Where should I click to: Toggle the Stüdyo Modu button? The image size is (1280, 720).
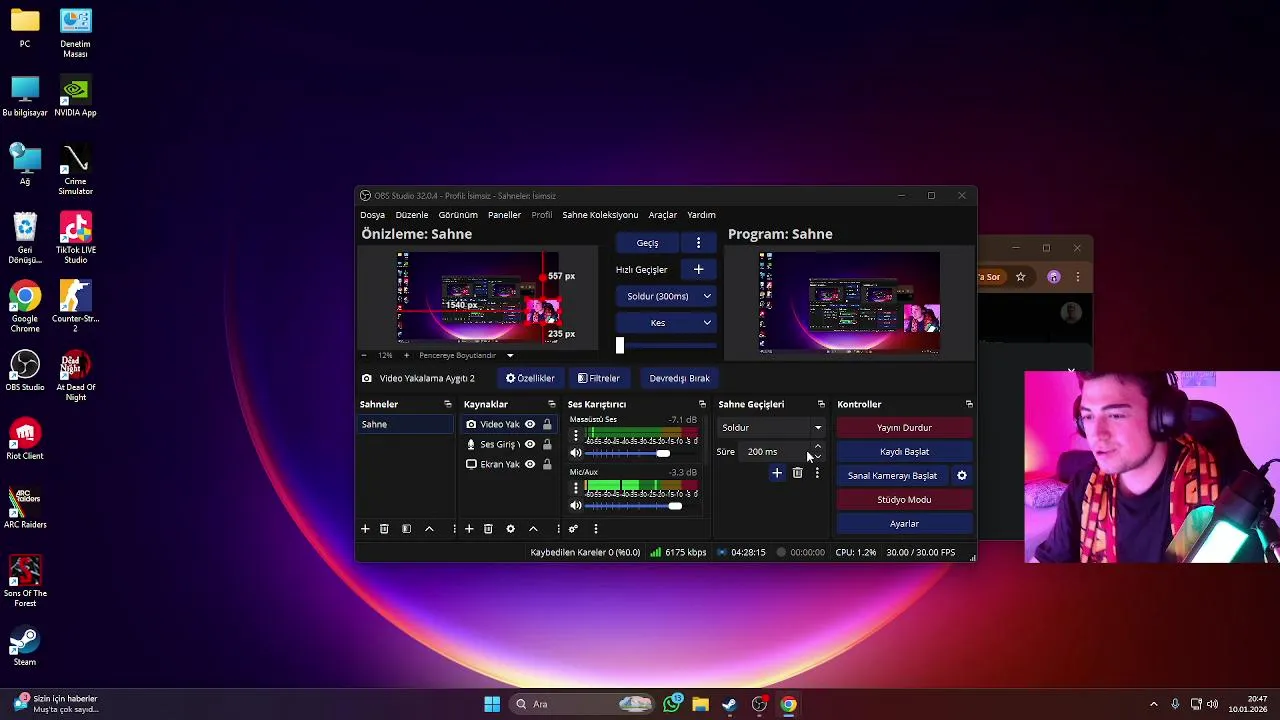click(x=904, y=500)
